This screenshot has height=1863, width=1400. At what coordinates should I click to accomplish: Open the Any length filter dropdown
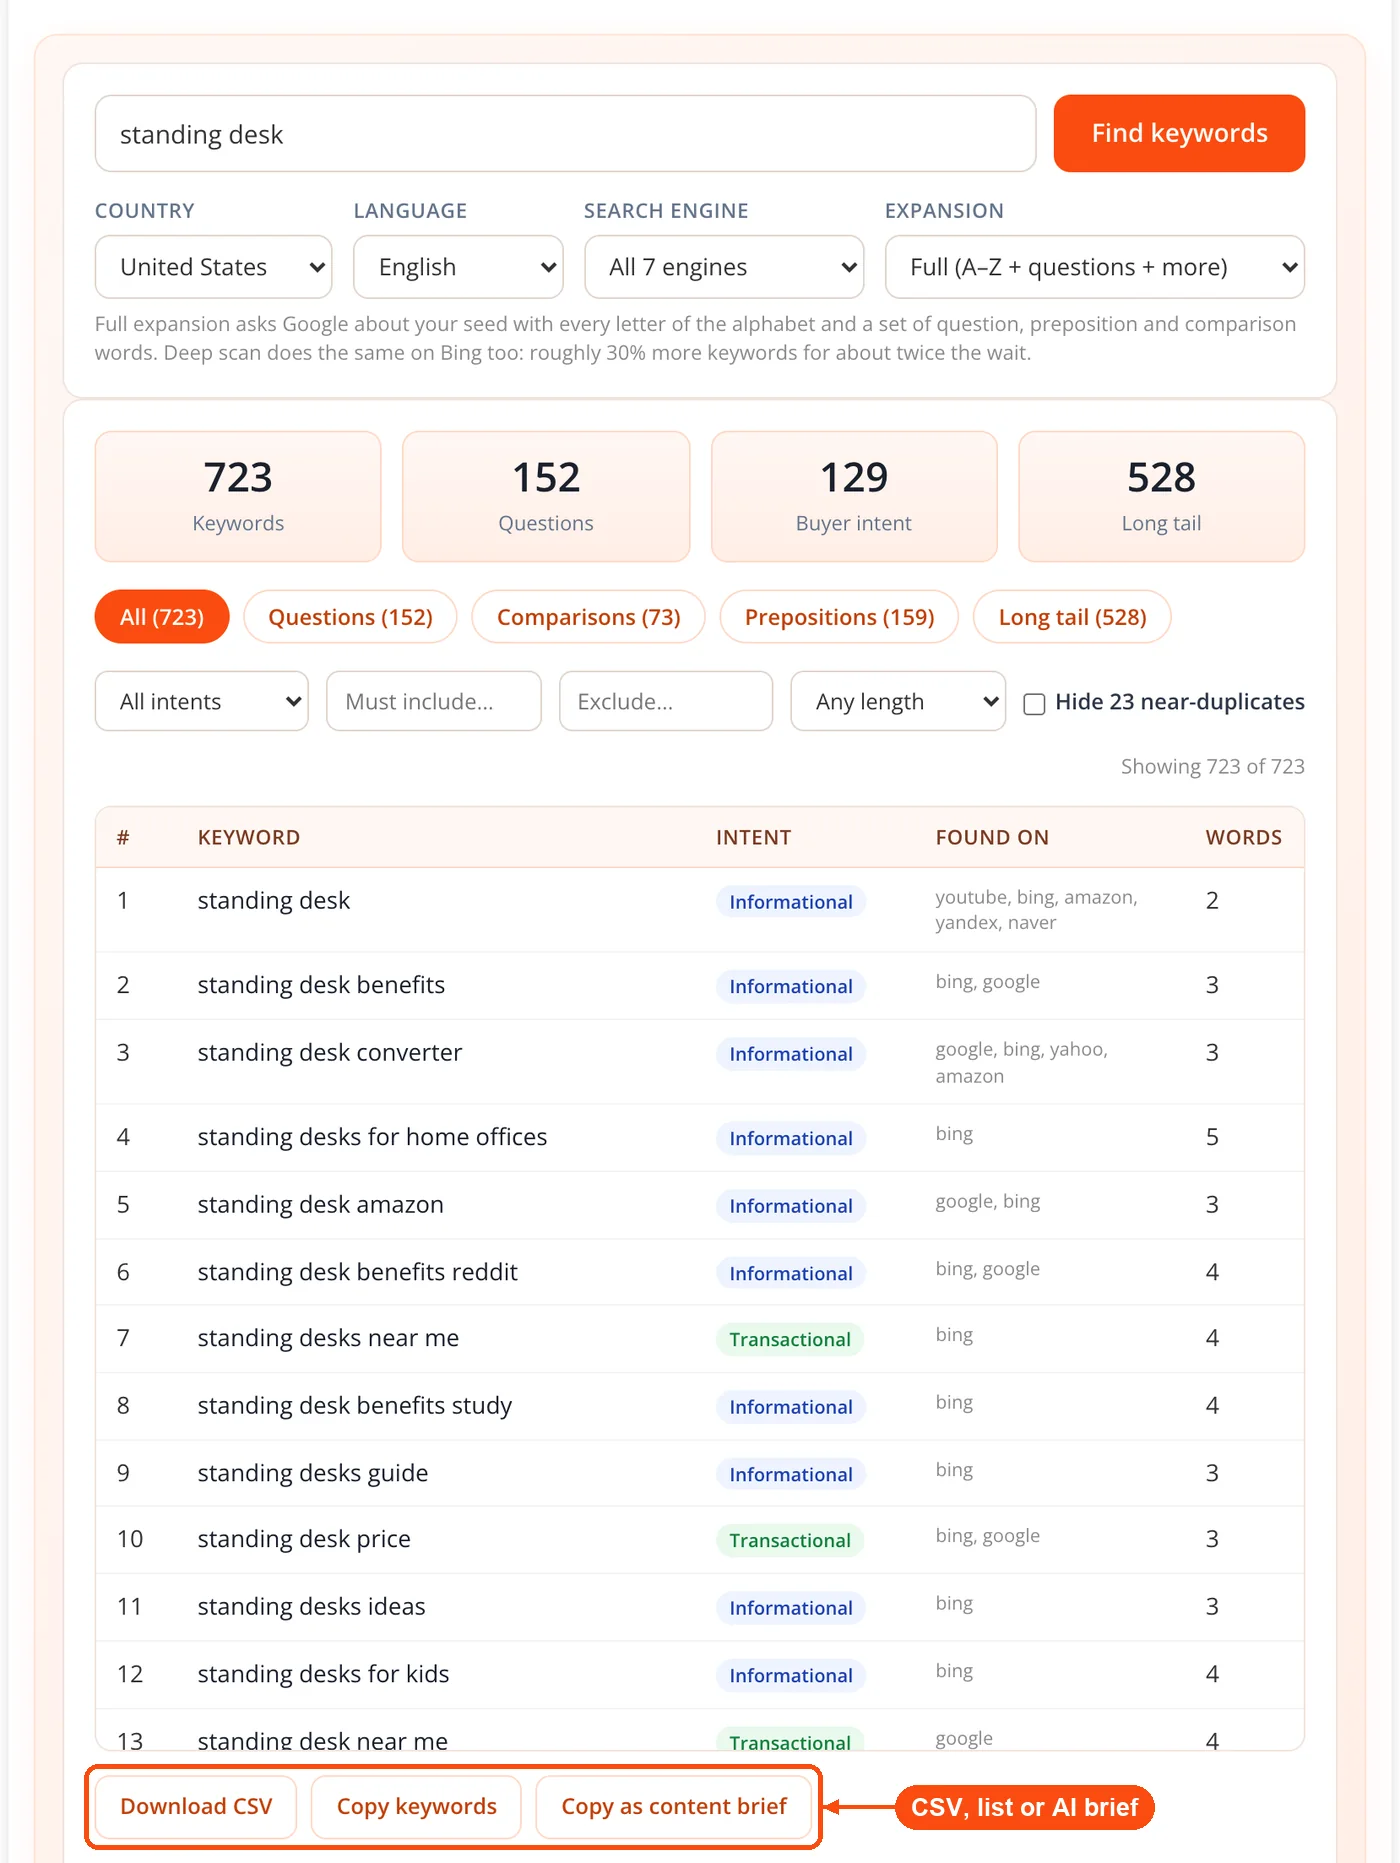pyautogui.click(x=897, y=701)
